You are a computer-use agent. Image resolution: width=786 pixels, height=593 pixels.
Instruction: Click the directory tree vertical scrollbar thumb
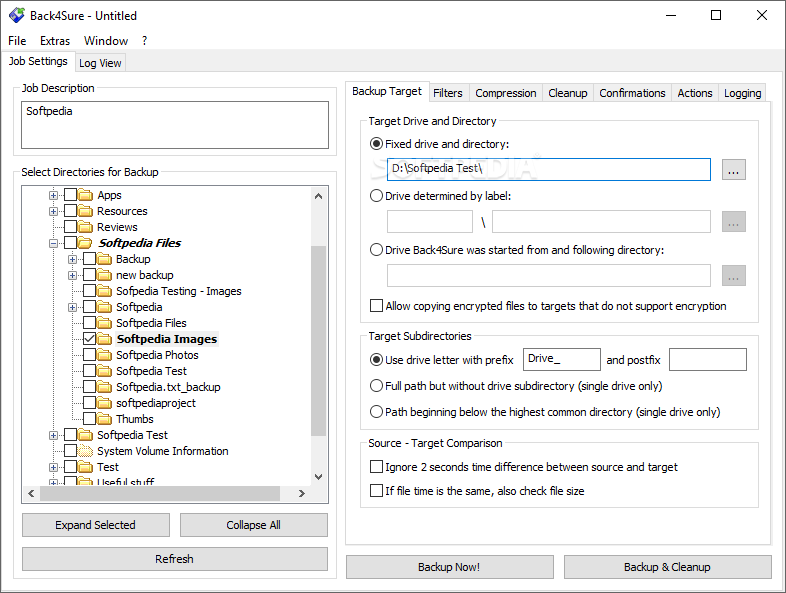point(318,341)
